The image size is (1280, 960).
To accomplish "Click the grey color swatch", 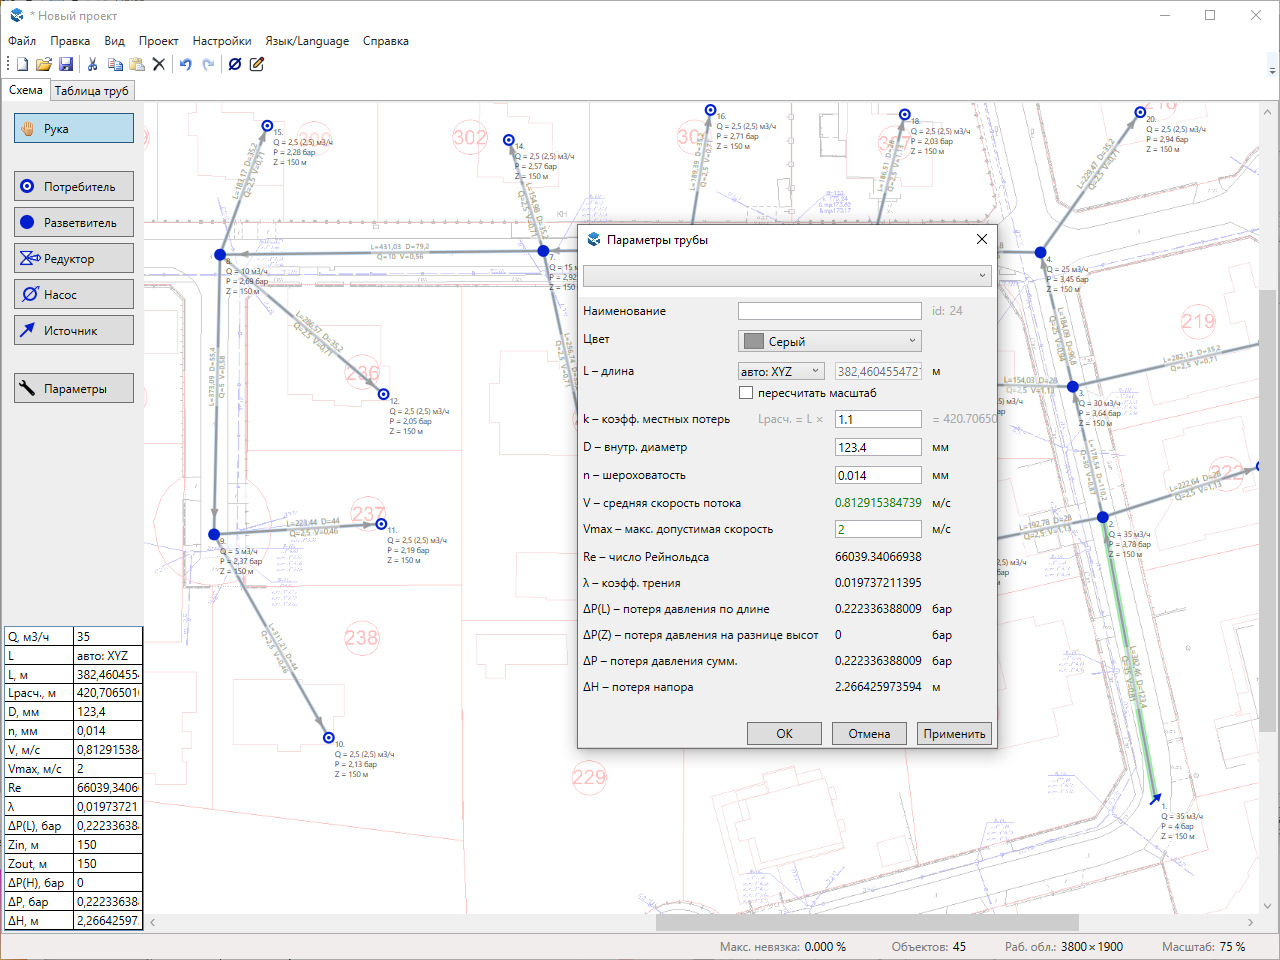I will pyautogui.click(x=754, y=341).
